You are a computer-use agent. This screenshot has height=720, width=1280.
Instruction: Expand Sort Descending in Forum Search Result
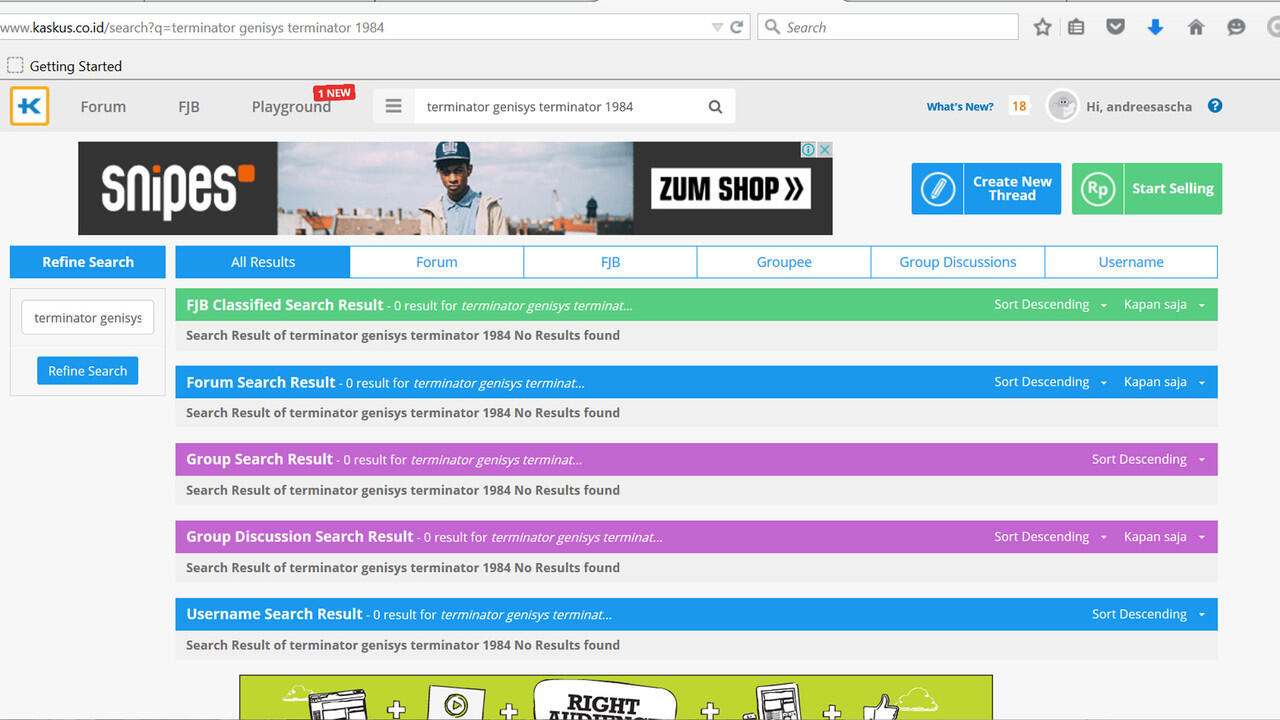1050,382
